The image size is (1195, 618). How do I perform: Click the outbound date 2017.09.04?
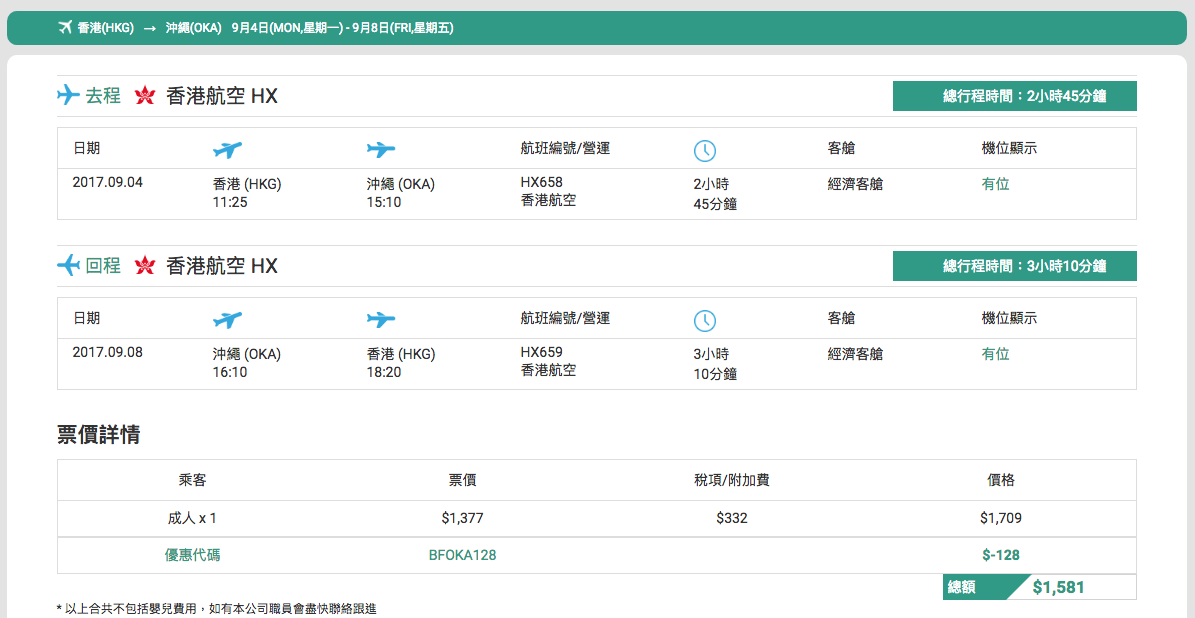(107, 182)
